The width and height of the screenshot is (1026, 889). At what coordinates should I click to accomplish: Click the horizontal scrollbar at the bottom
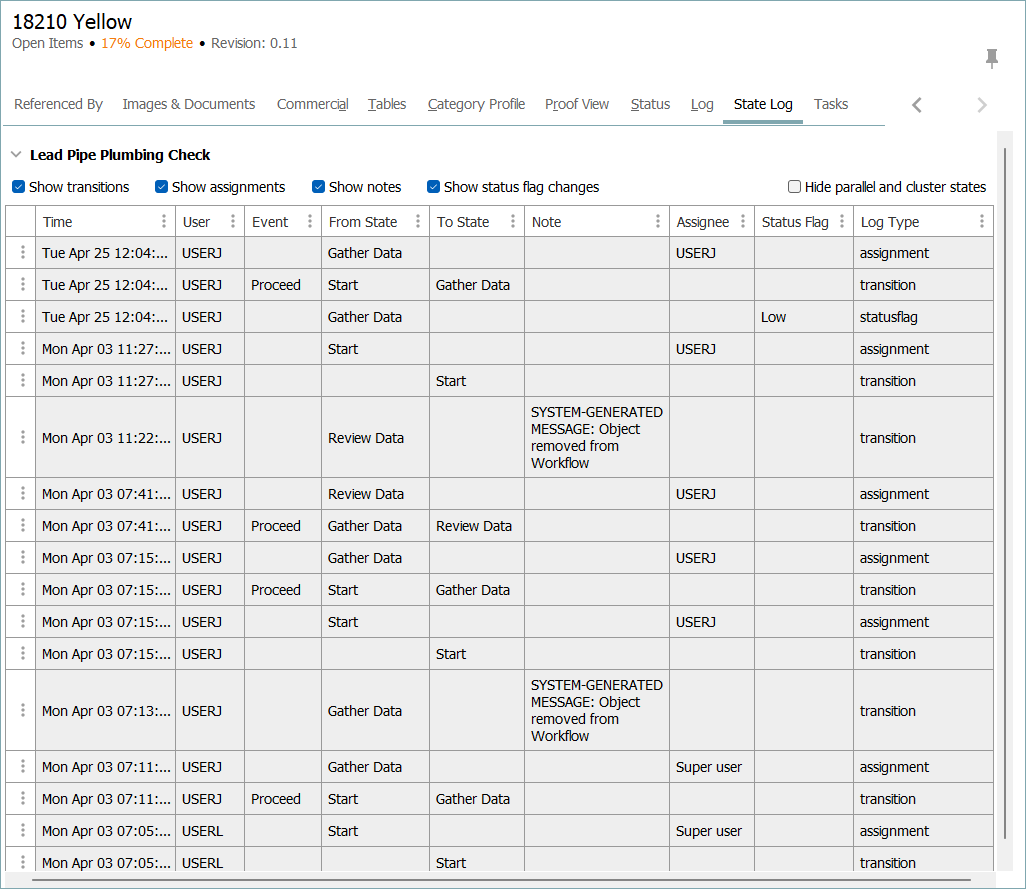tap(500, 881)
